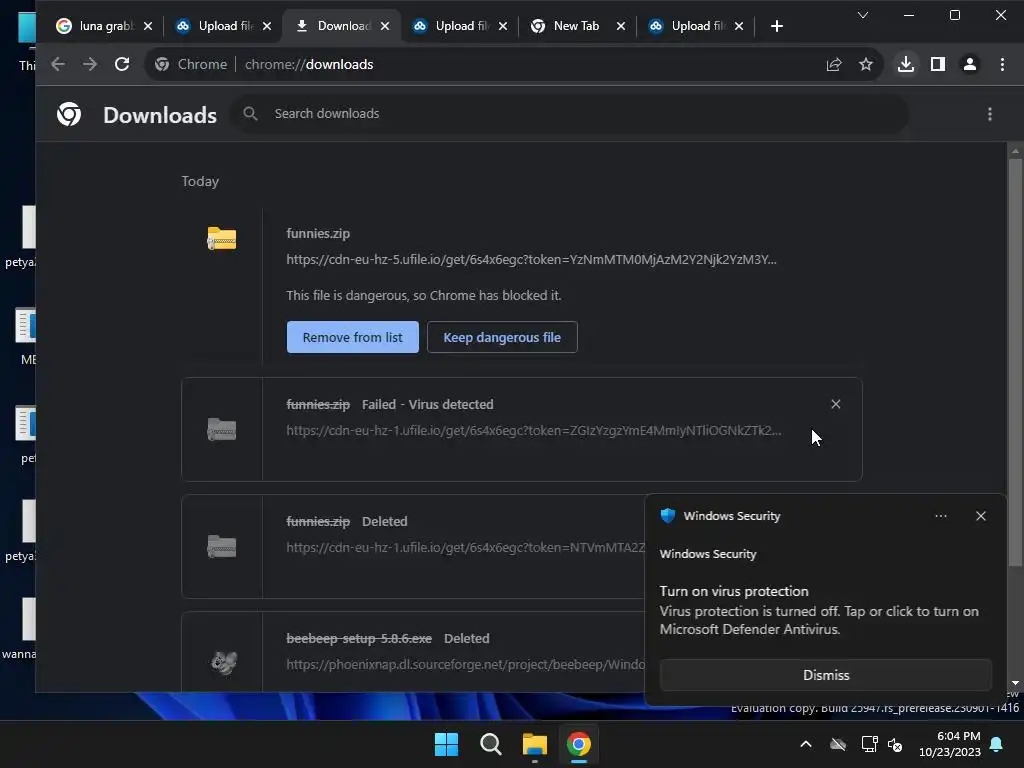The height and width of the screenshot is (768, 1024).
Task: Open the Virus detected funnies.zip URL
Action: click(x=534, y=430)
